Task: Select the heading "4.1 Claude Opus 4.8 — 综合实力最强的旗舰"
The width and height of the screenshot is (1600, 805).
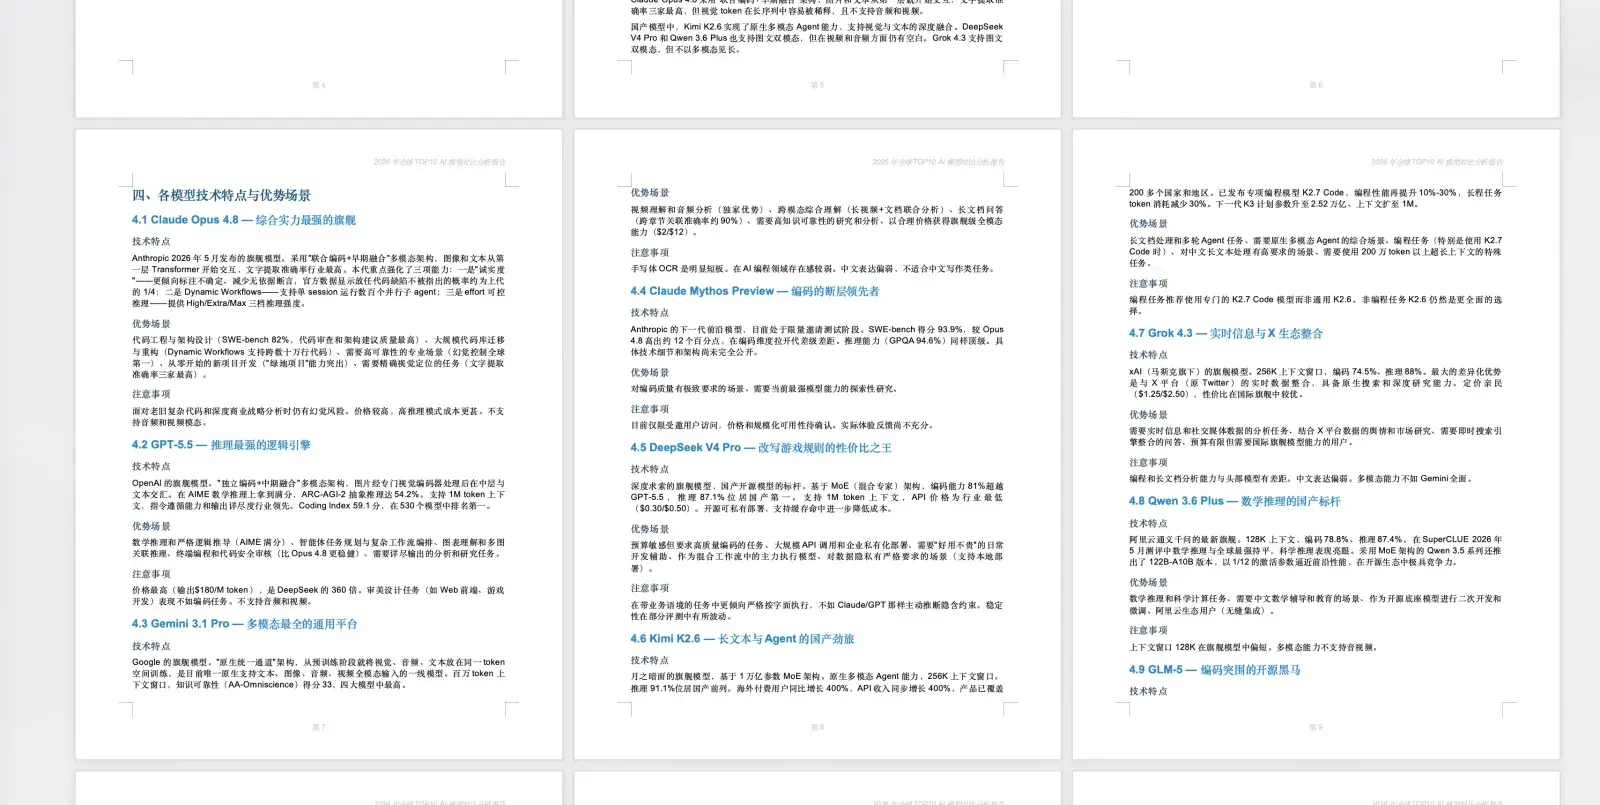Action: [x=244, y=220]
